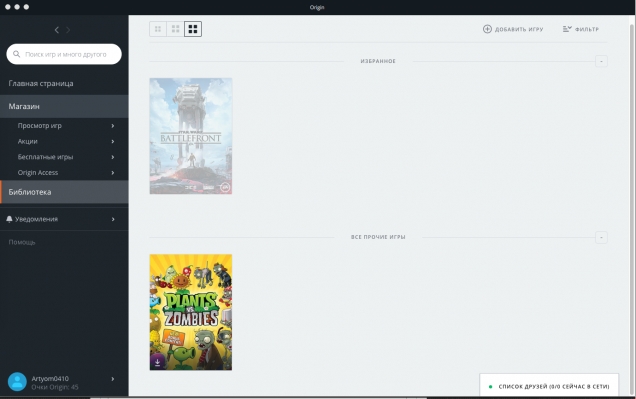Select the large tile grid view
The width and height of the screenshot is (636, 399).
coord(193,29)
